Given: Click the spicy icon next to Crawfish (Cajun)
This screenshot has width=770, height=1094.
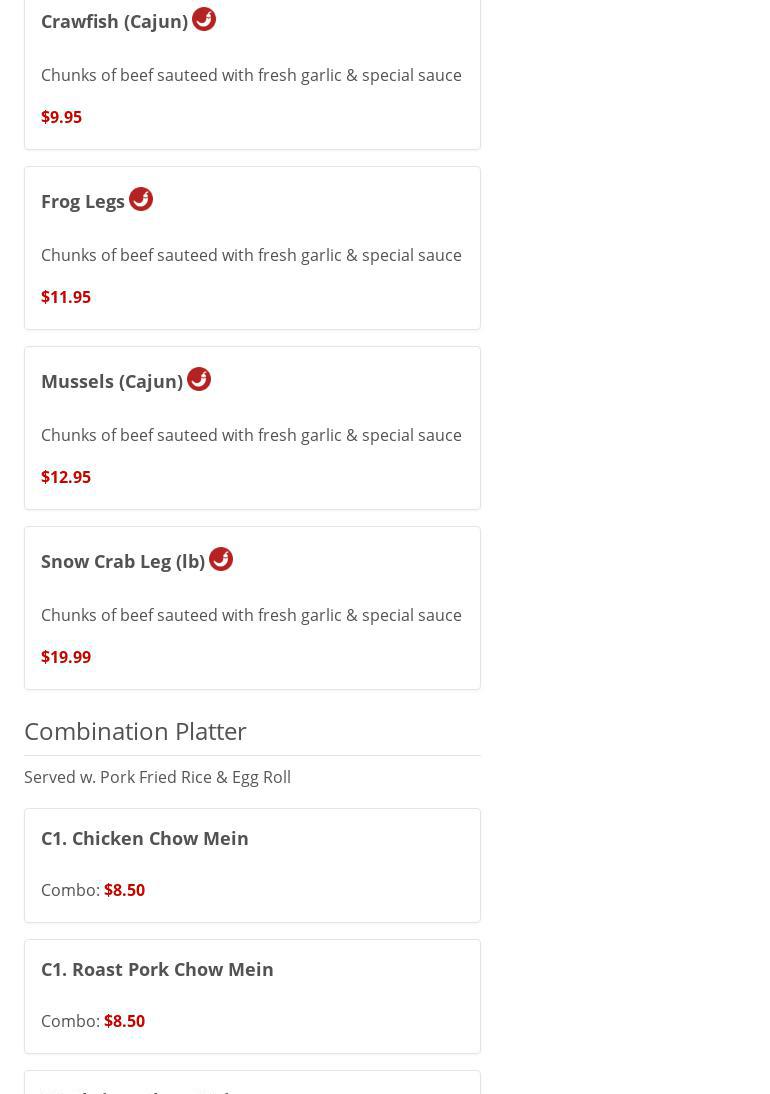Looking at the screenshot, I should [204, 19].
